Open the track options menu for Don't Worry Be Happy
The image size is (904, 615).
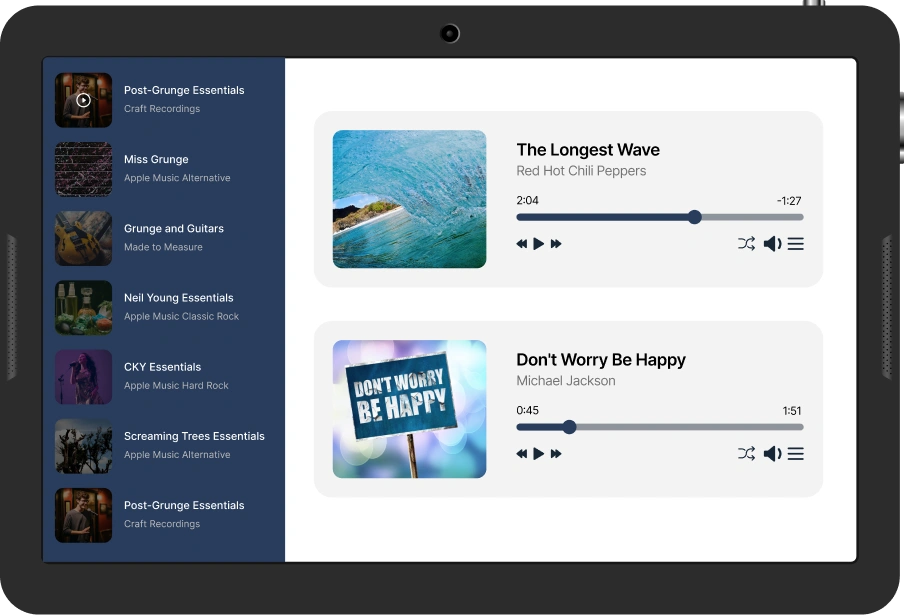(x=795, y=453)
